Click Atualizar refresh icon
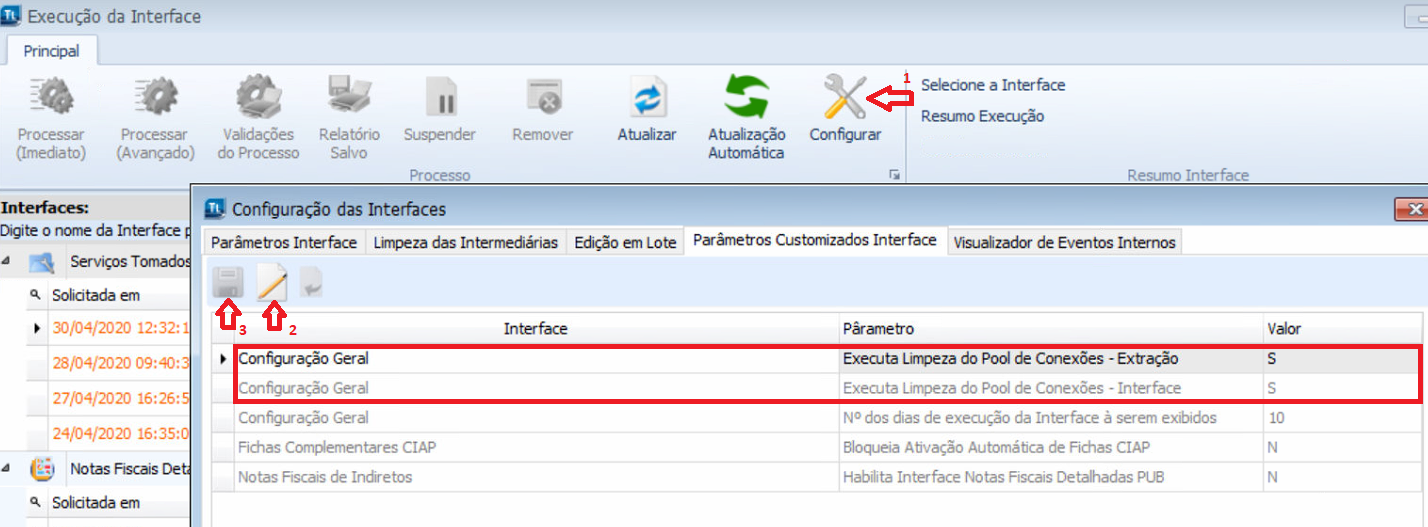 point(648,100)
